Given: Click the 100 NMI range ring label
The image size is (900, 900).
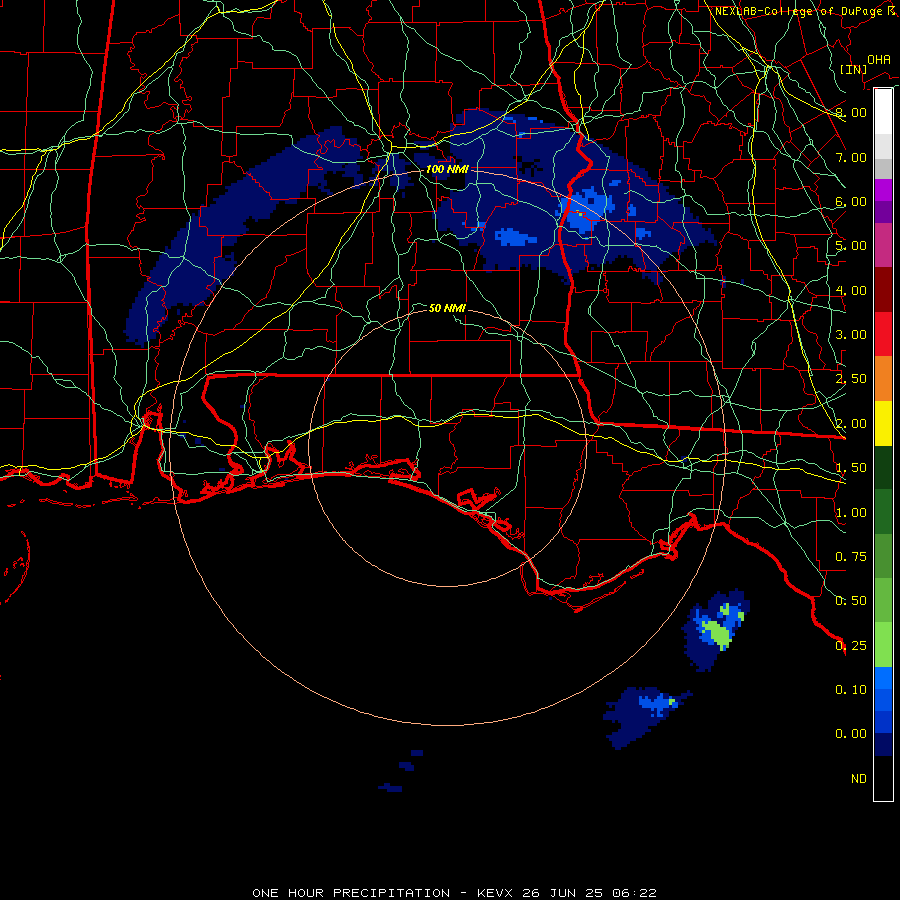Looking at the screenshot, I should pos(447,169).
